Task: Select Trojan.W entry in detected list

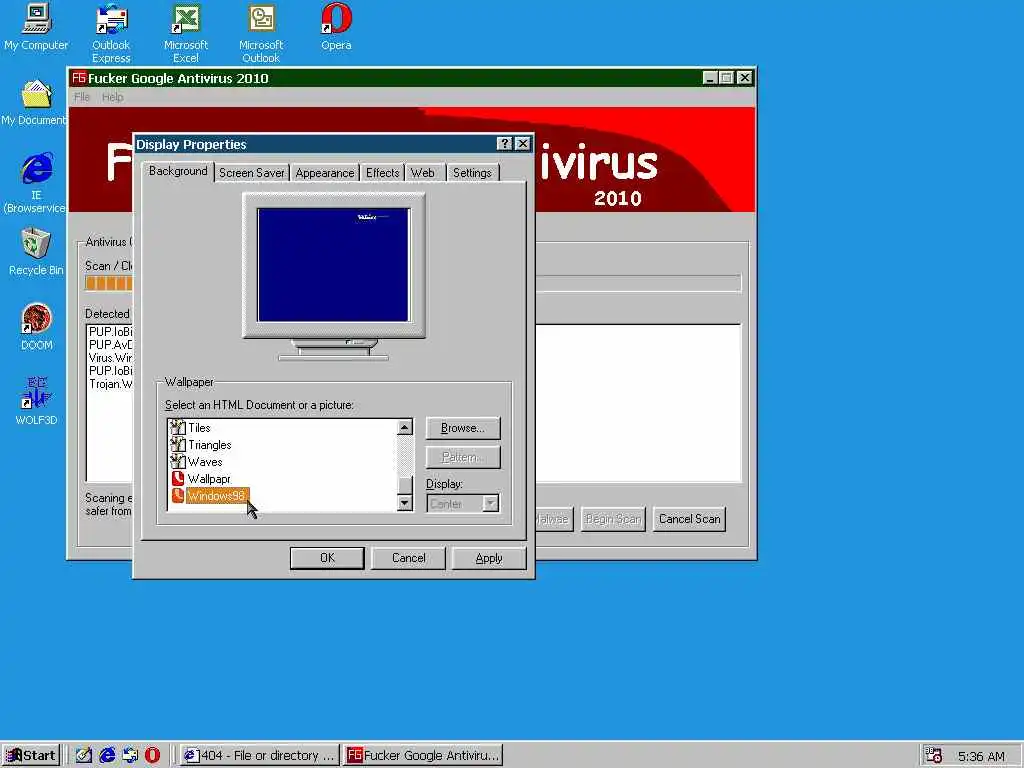Action: pyautogui.click(x=110, y=384)
